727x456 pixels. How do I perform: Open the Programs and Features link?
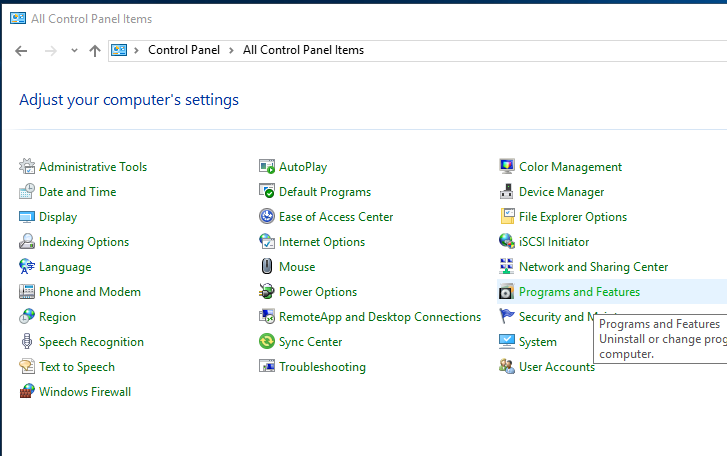[579, 292]
